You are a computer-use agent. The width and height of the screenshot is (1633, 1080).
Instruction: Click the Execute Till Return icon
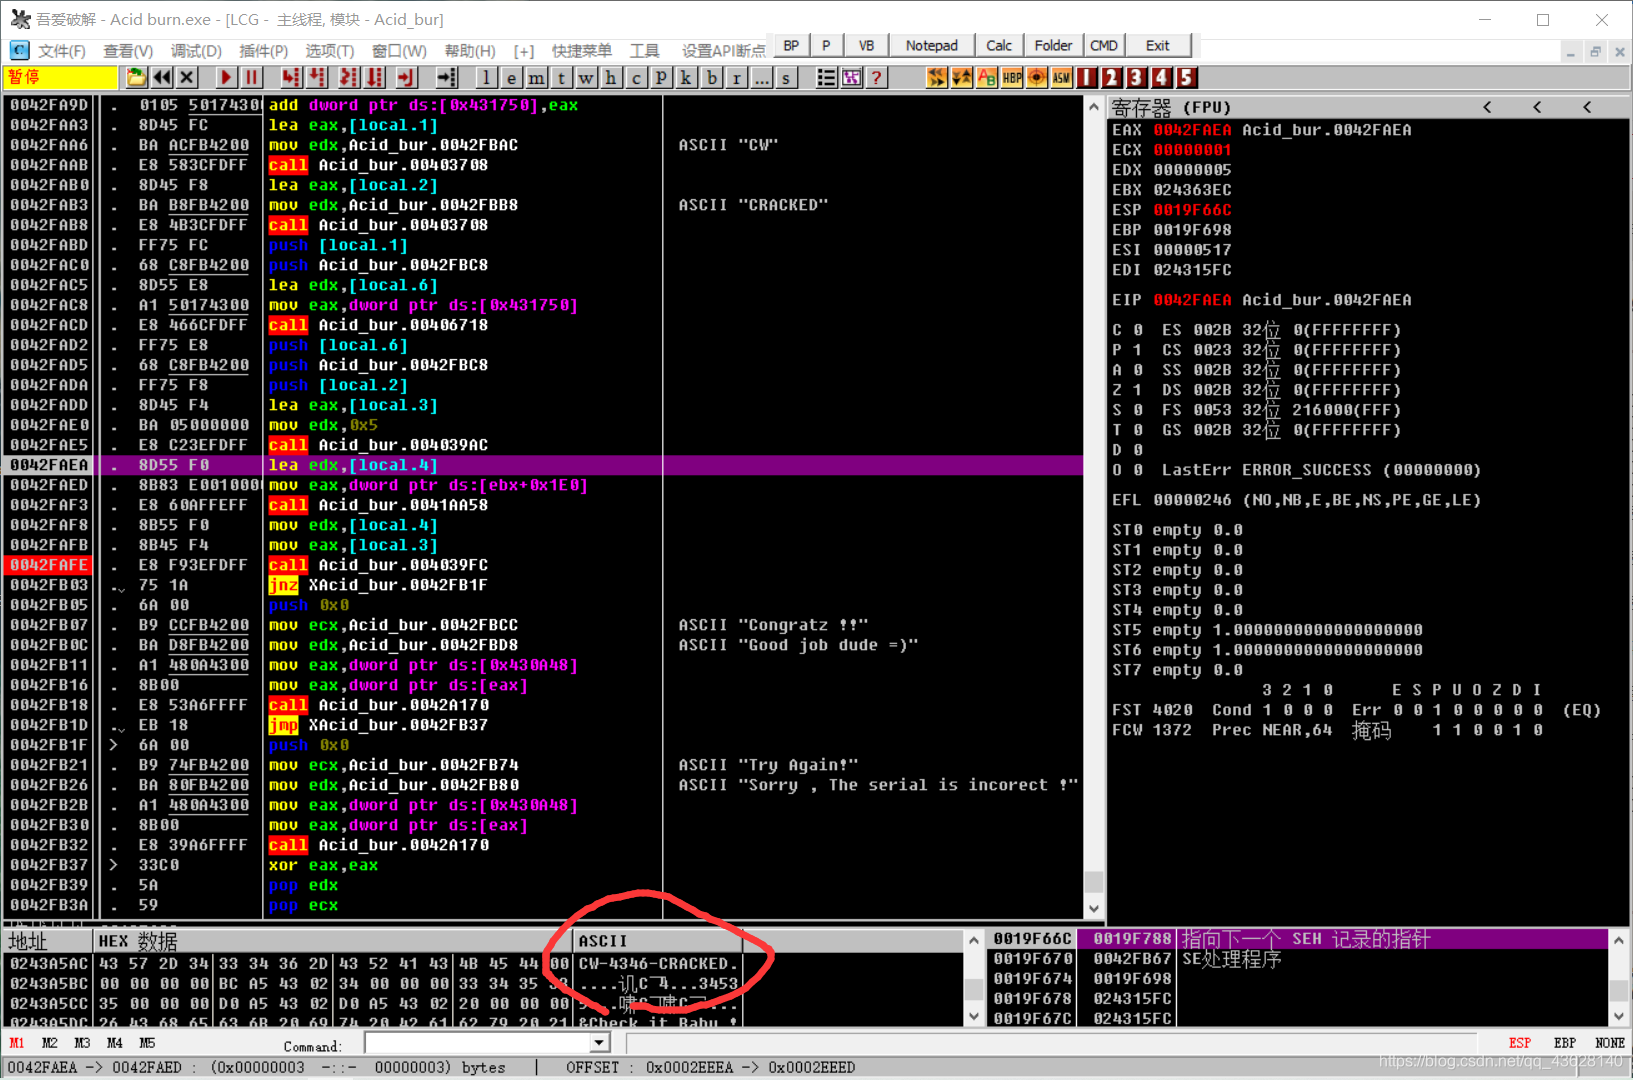coord(406,77)
